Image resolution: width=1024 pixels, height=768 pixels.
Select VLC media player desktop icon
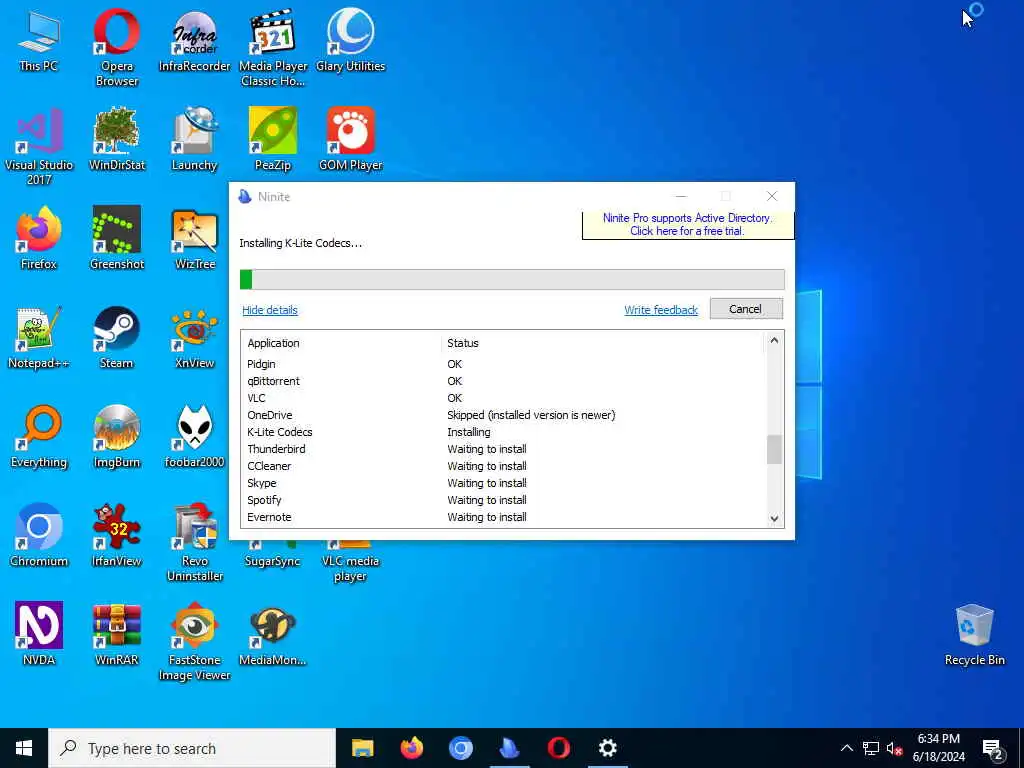coord(351,563)
